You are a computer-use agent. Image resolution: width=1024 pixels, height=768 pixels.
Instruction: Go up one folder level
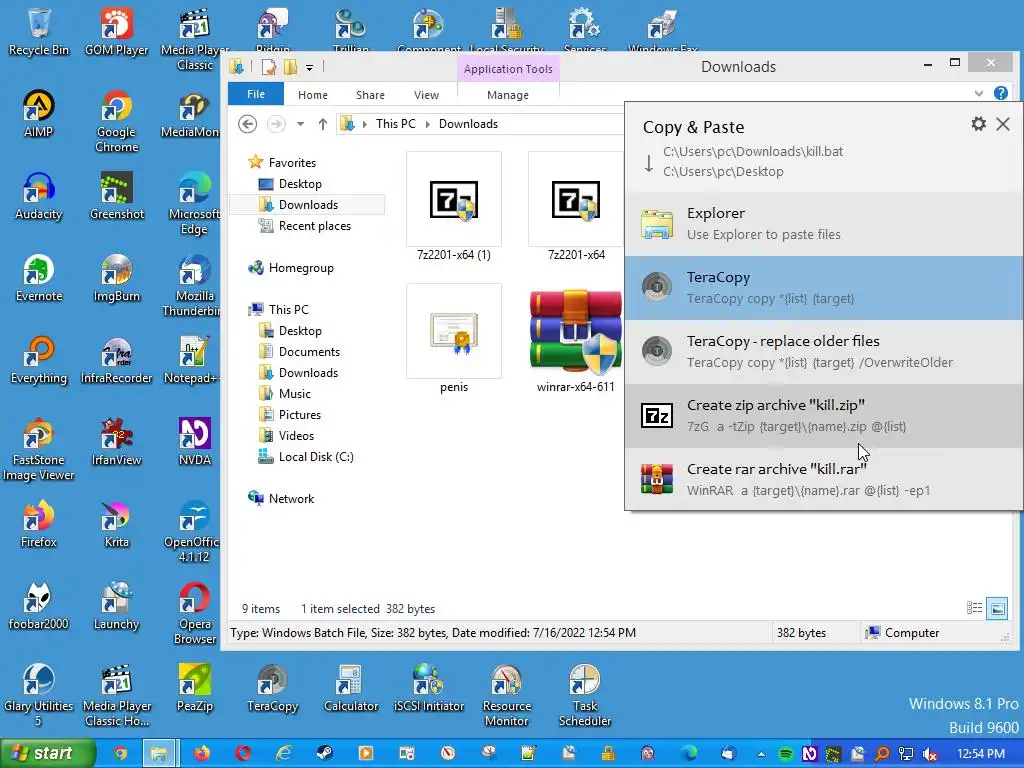(323, 123)
